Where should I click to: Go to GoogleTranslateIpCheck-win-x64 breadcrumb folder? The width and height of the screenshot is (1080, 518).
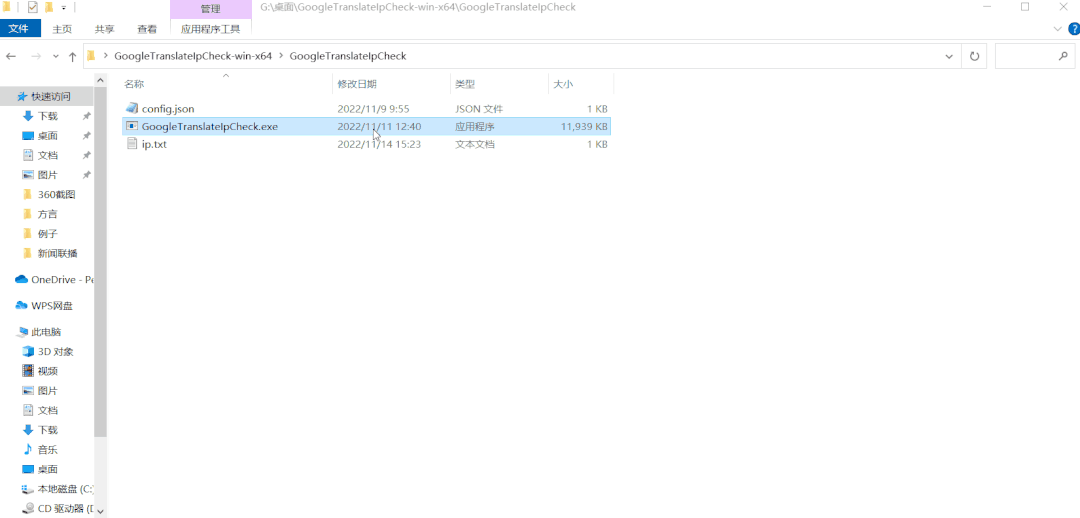pos(193,56)
